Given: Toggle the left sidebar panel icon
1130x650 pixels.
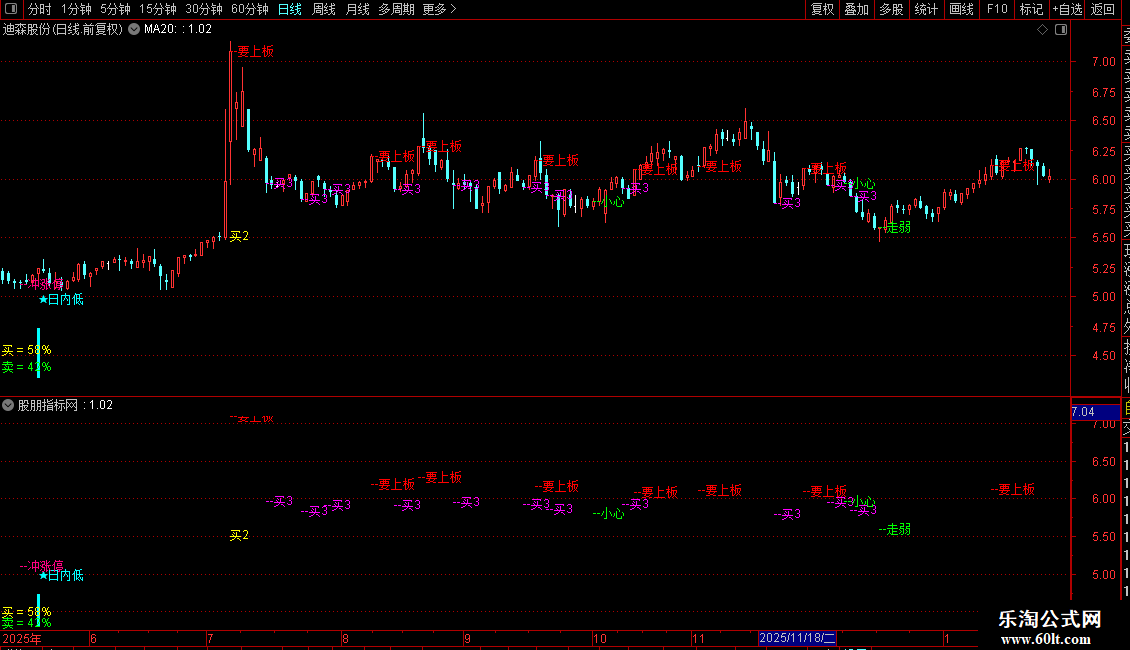Looking at the screenshot, I should (8, 9).
